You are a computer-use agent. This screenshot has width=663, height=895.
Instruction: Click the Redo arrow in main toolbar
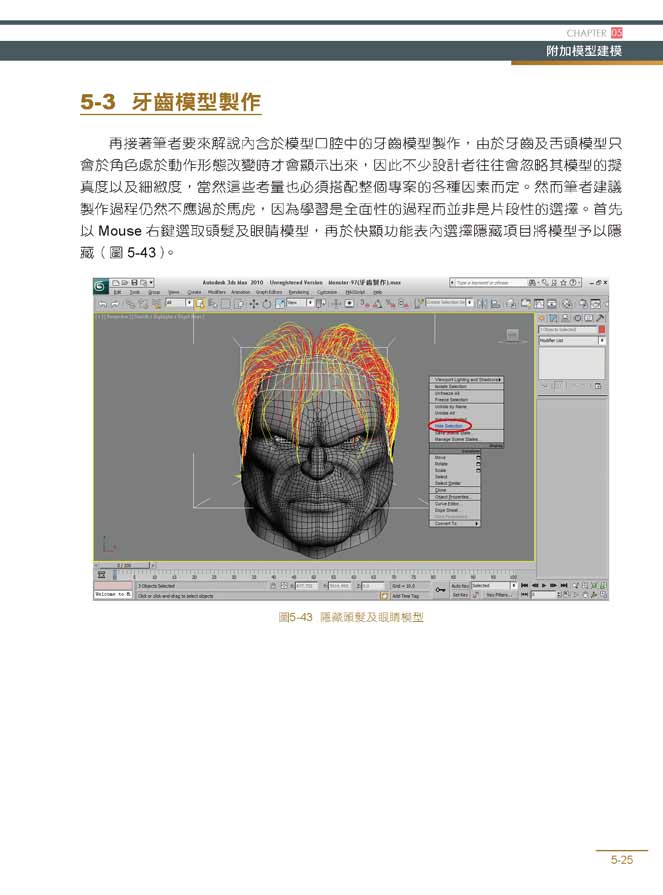[x=115, y=304]
